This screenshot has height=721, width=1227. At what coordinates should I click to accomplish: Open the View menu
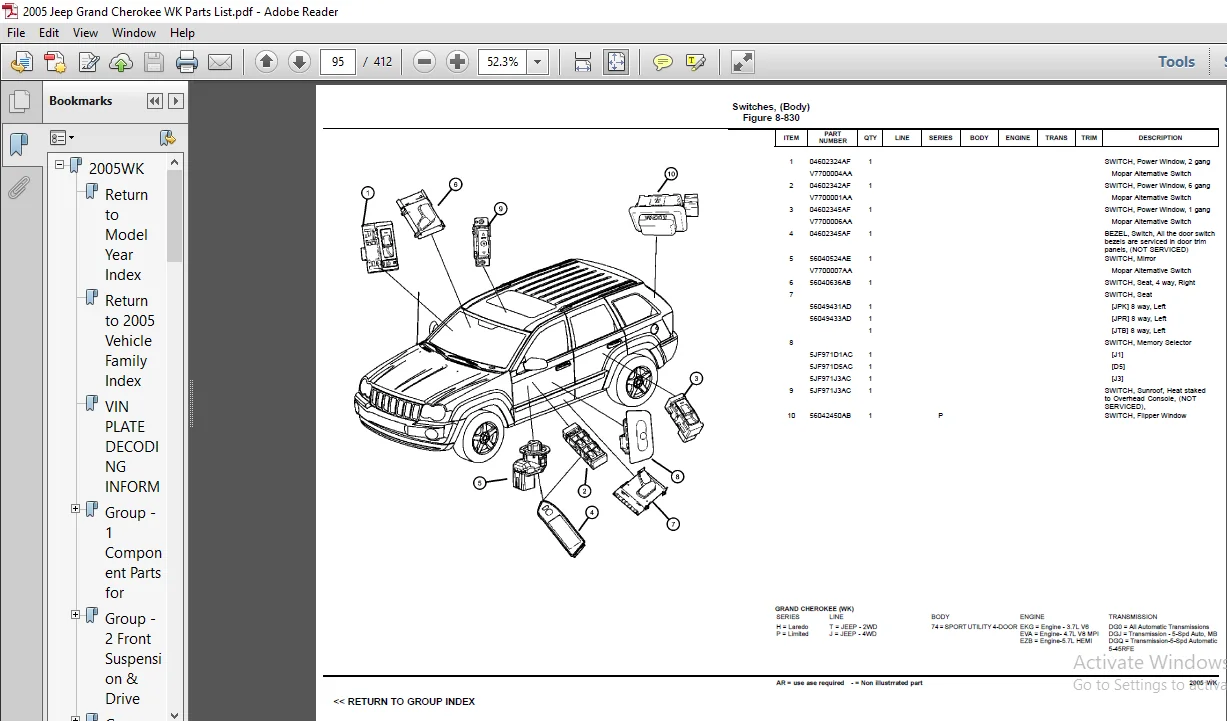tap(86, 33)
